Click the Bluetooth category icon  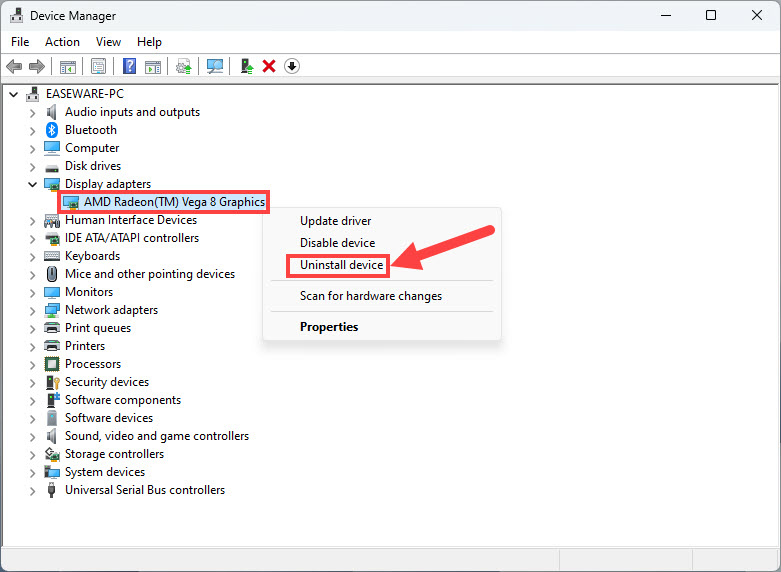click(52, 130)
